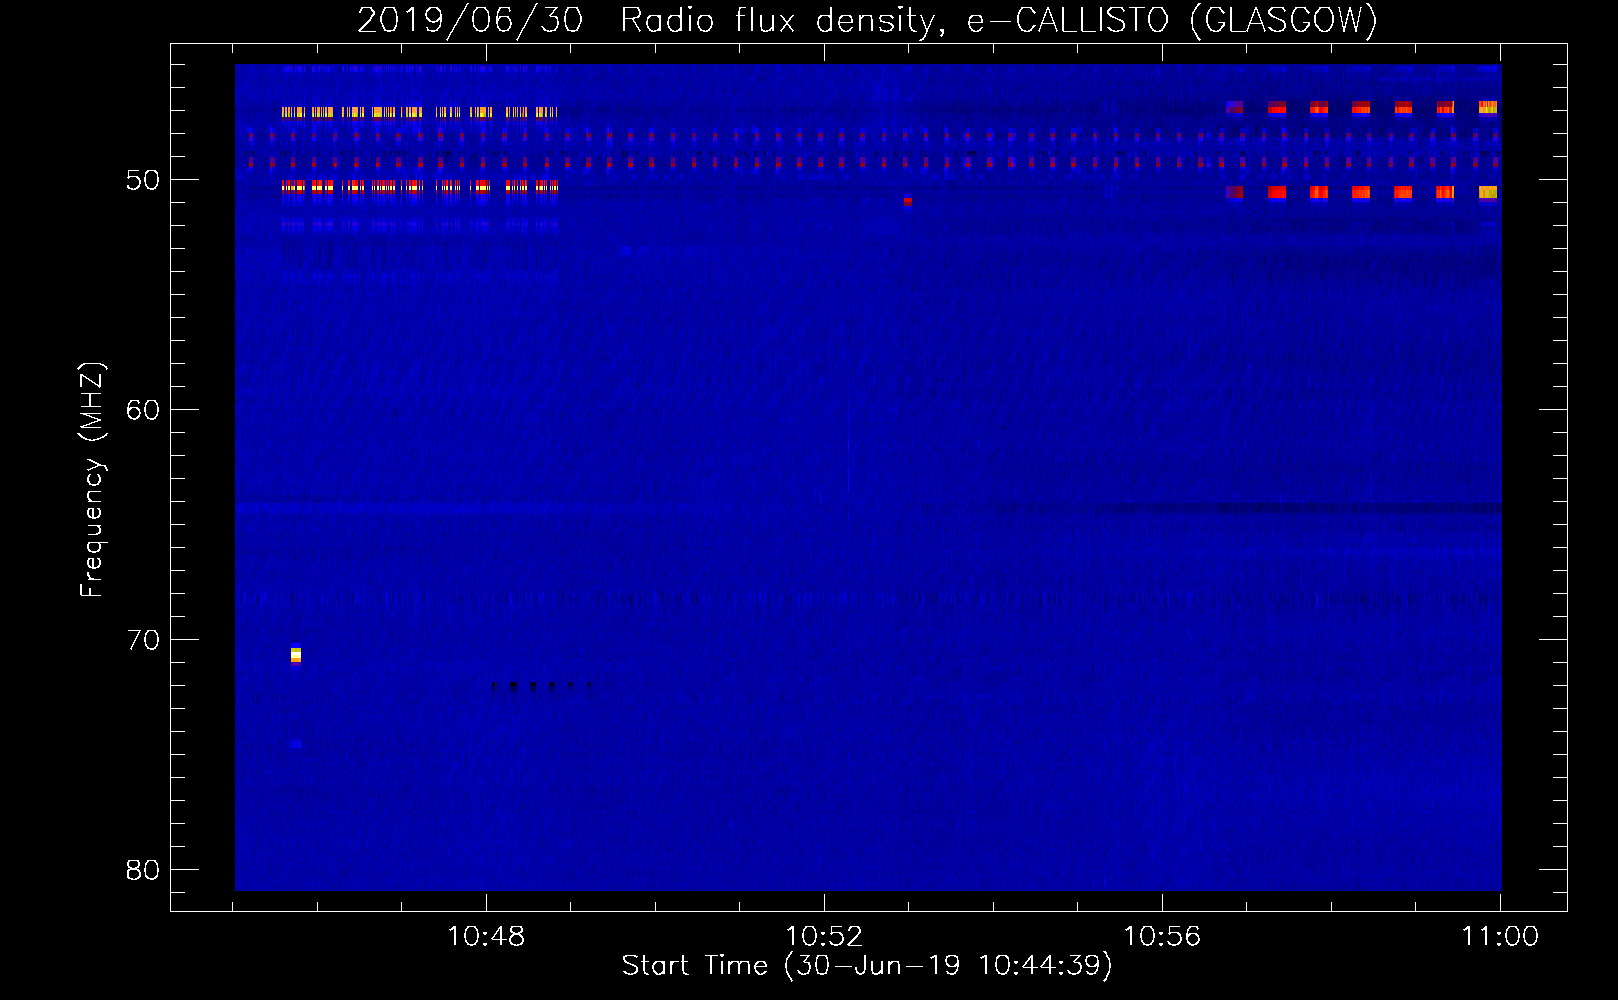
Task: Click the Frequency (MHZ) axis label
Action: point(92,480)
